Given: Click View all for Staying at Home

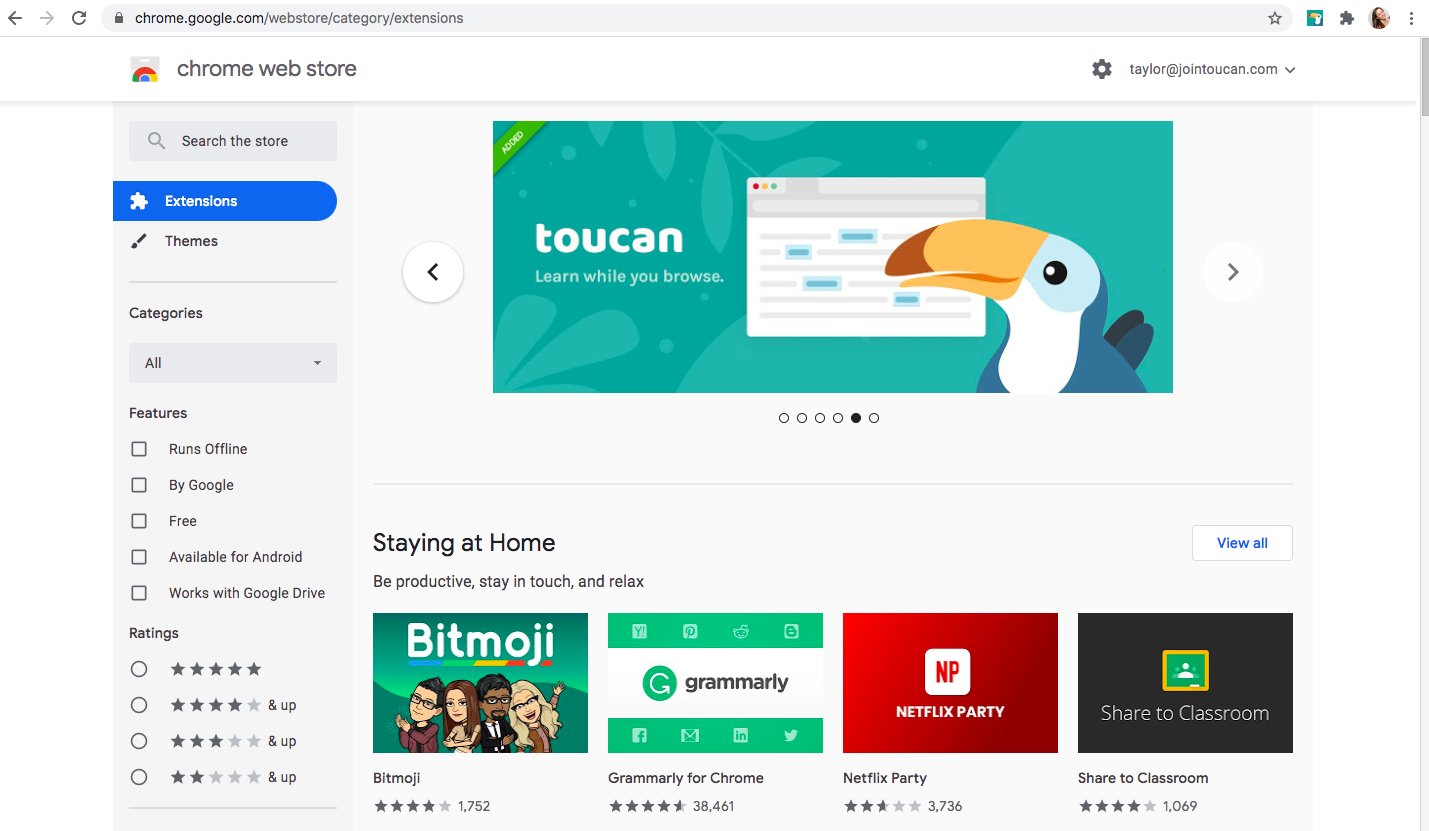Looking at the screenshot, I should [1242, 543].
